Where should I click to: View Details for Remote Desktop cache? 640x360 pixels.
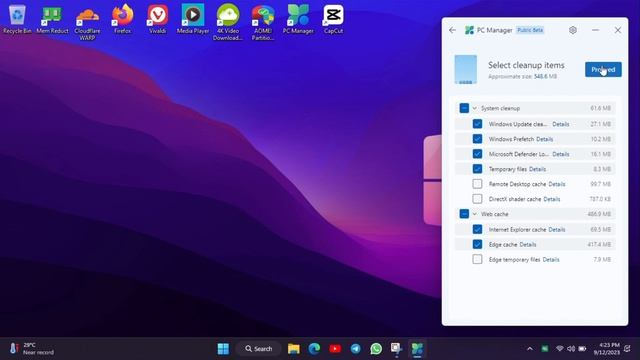pyautogui.click(x=557, y=184)
